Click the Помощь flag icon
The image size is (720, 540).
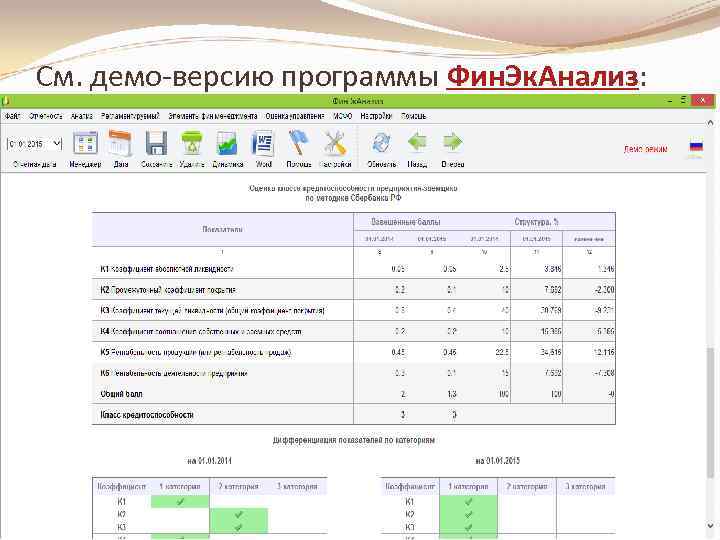point(298,143)
